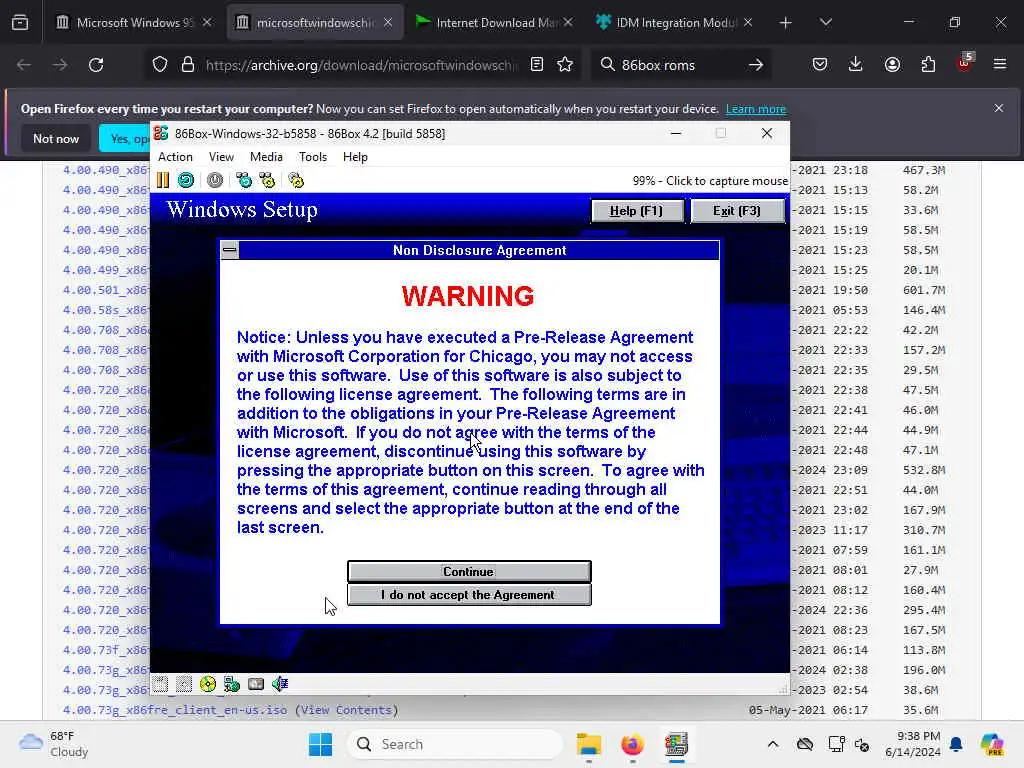The width and height of the screenshot is (1024, 768).
Task: Click the archive.org URL address field
Action: (362, 65)
